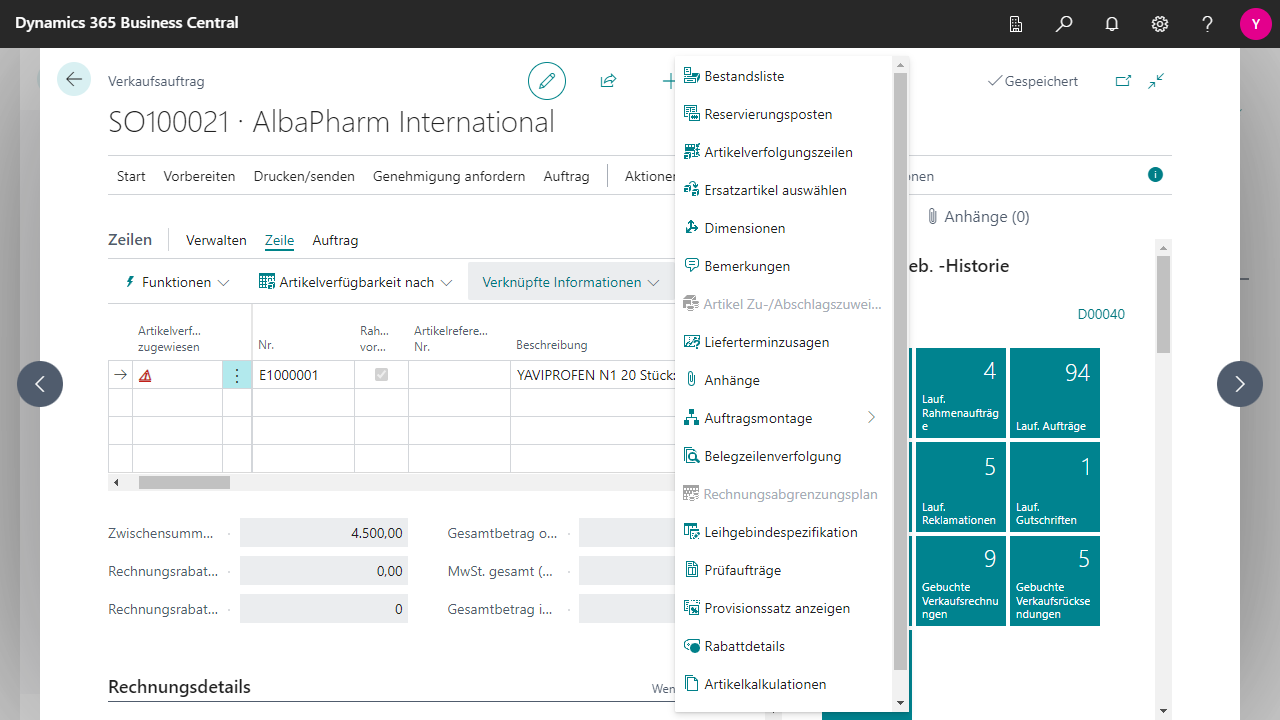Select the Zeile tab
This screenshot has height=720, width=1280.
click(x=279, y=240)
